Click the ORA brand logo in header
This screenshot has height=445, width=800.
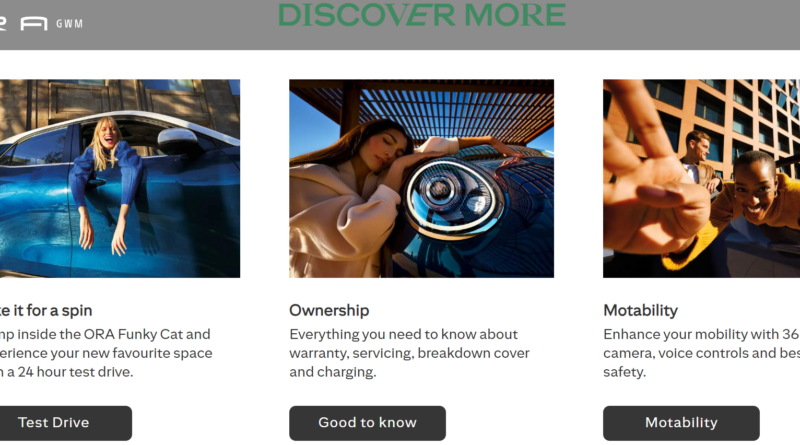[23, 23]
